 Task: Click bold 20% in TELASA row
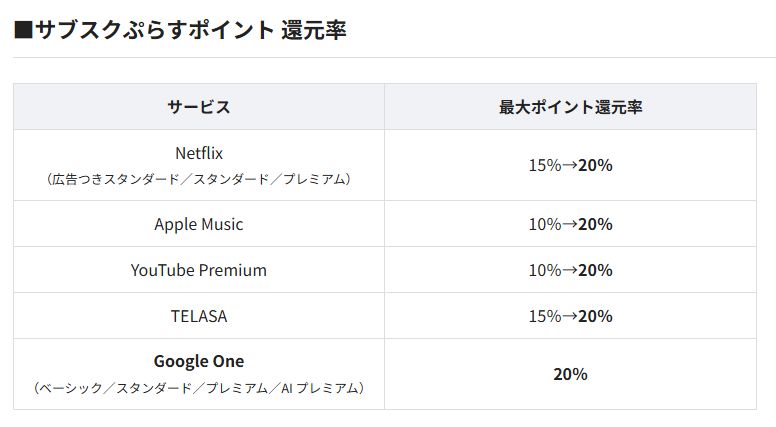[595, 316]
